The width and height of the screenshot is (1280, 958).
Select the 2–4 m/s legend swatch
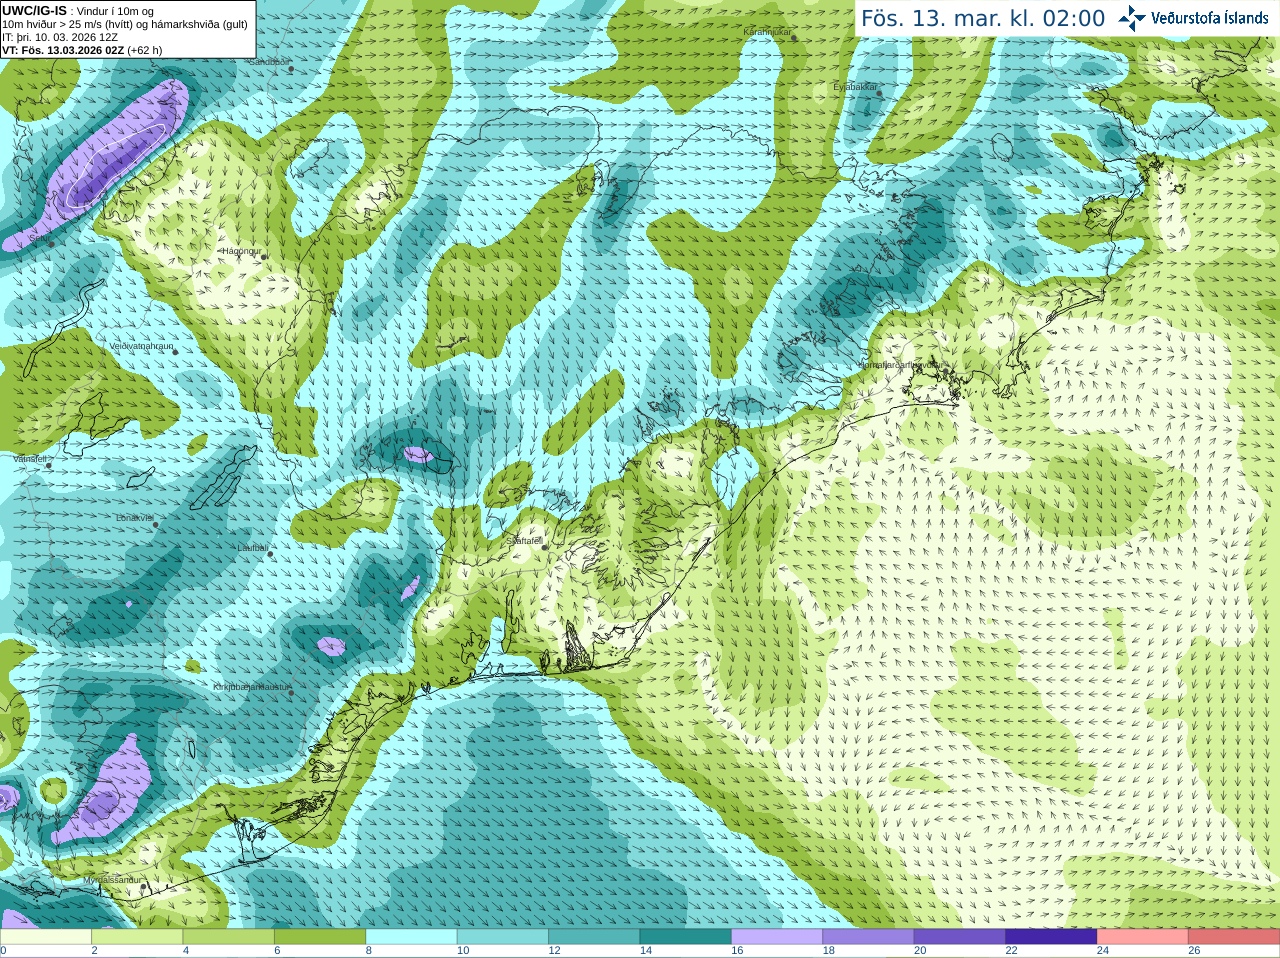coord(137,937)
